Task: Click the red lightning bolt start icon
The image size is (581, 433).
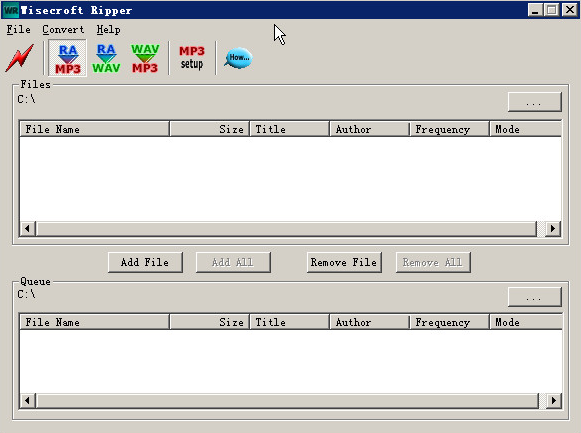Action: click(20, 58)
